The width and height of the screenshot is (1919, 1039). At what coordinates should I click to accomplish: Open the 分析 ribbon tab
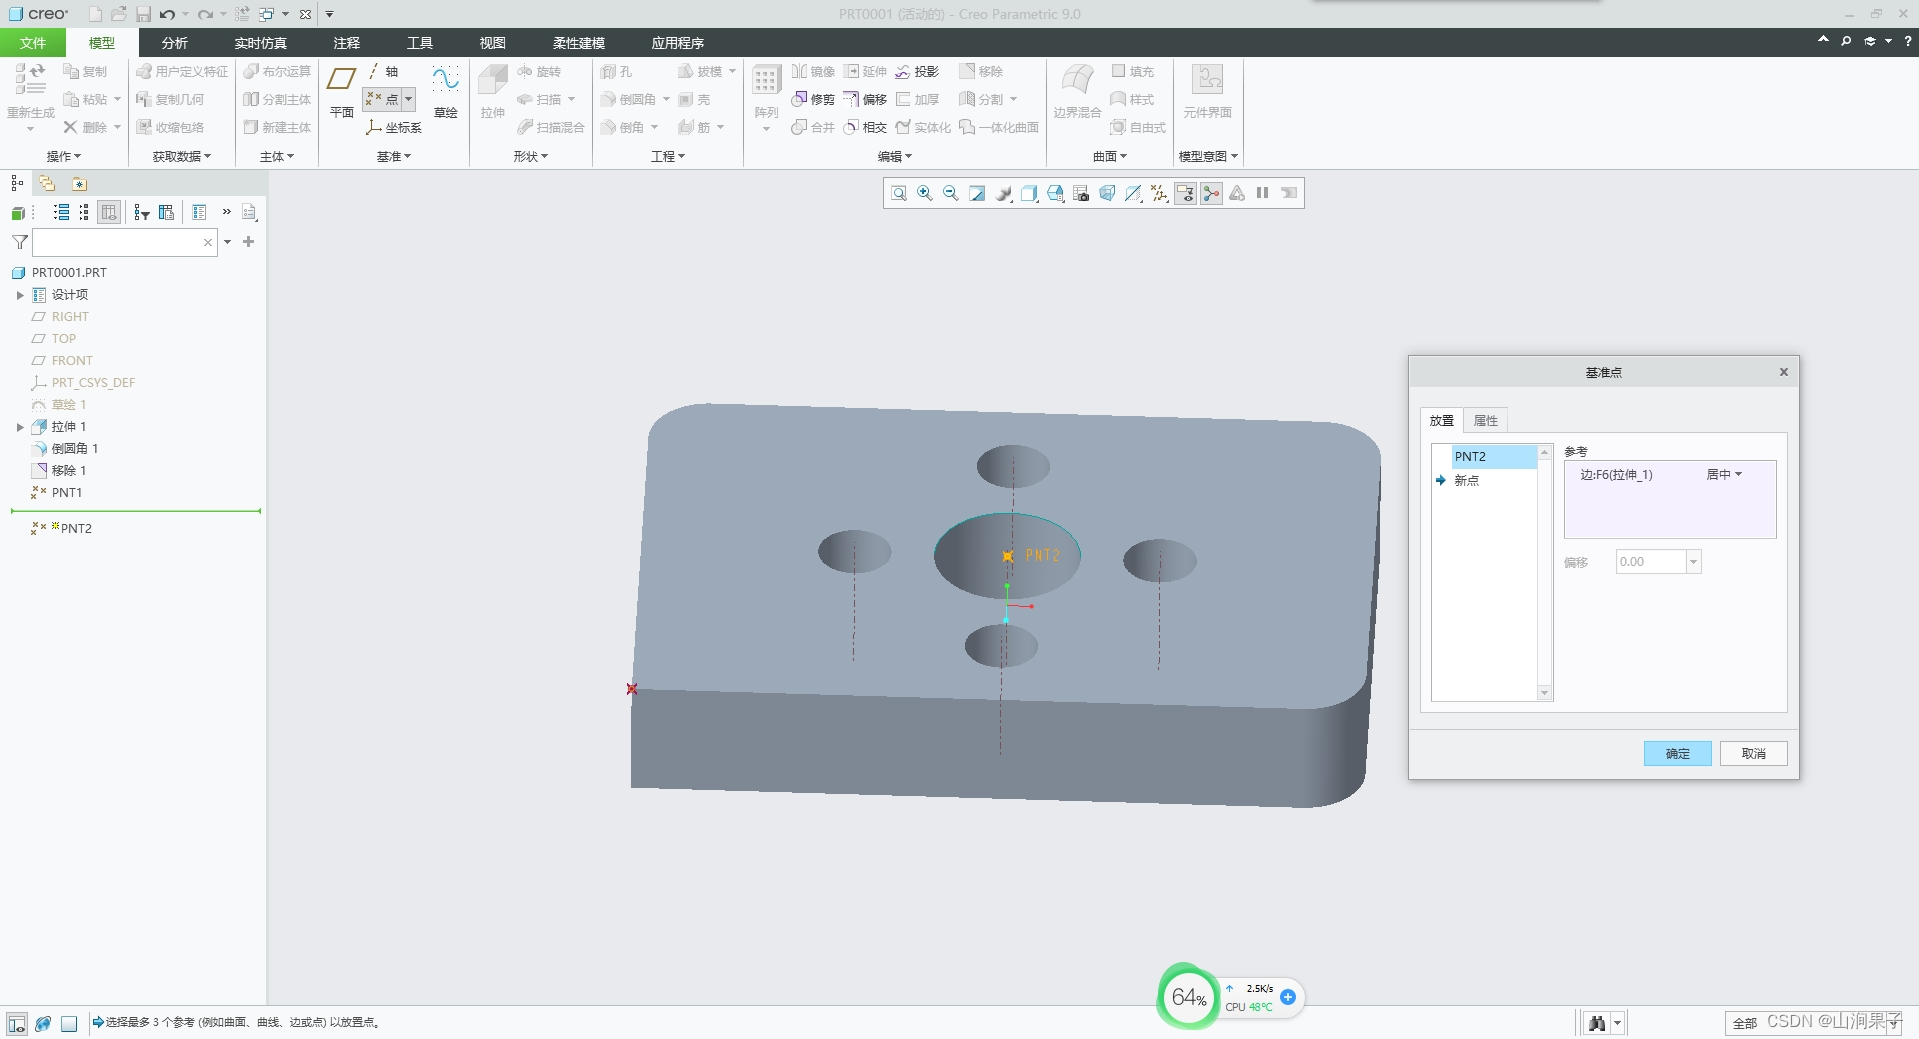[x=174, y=43]
